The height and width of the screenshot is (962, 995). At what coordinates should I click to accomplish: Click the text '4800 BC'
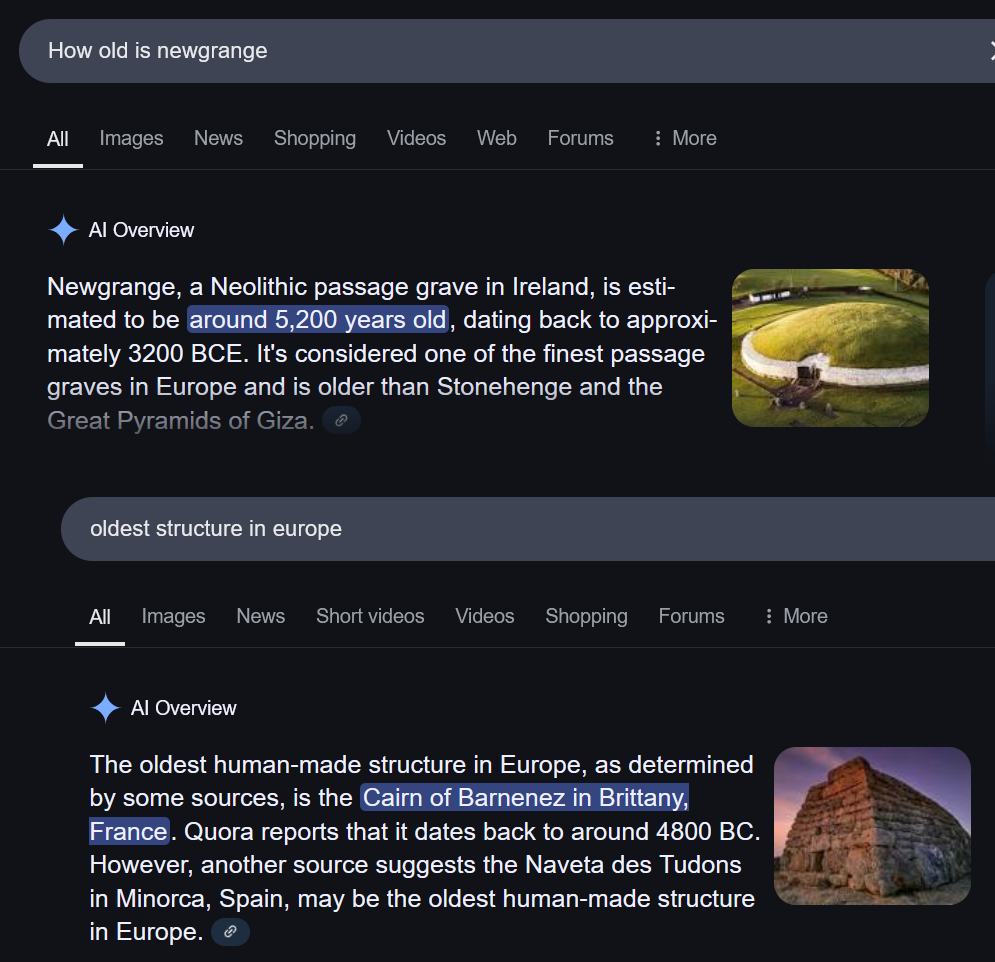704,831
